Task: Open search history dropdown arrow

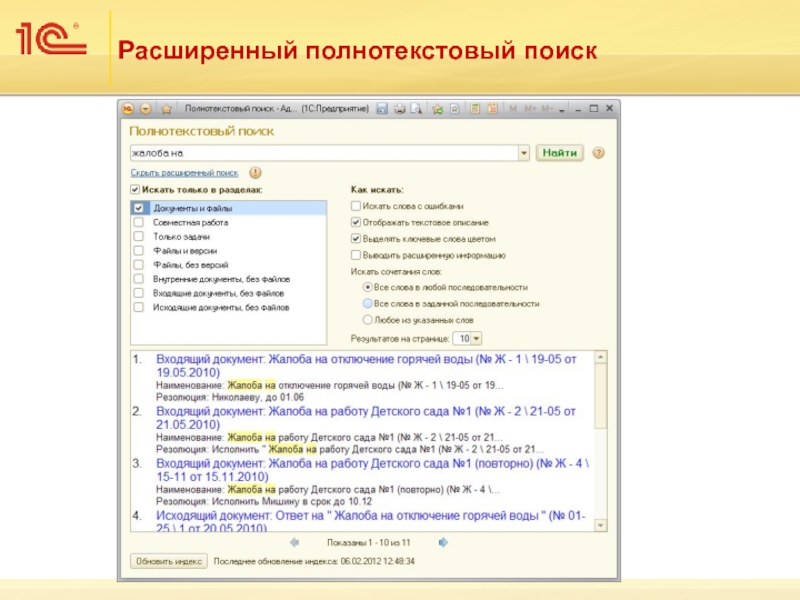Action: pos(523,153)
